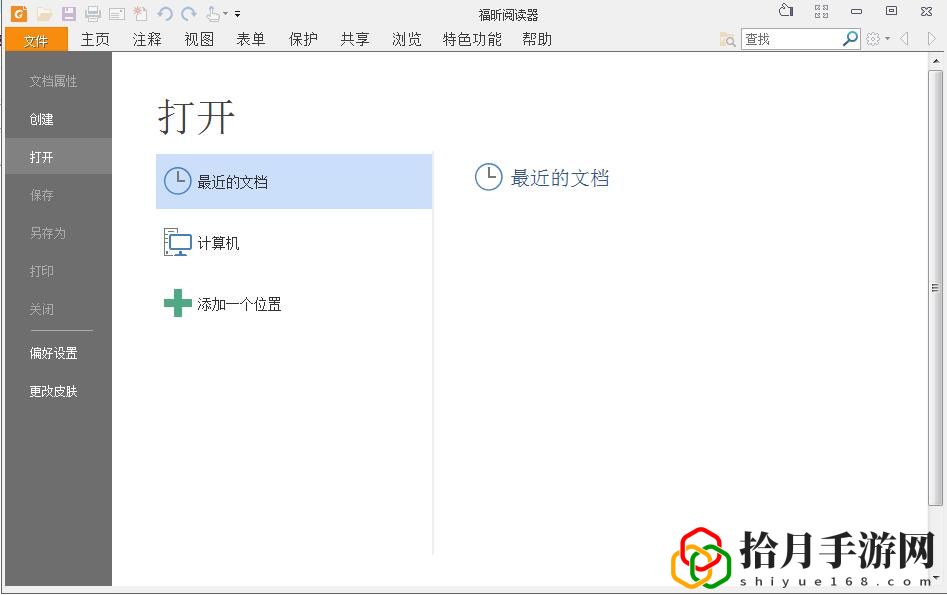Viewport: 947px width, 595px height.
Task: Click the redo arrow icon
Action: tap(189, 13)
